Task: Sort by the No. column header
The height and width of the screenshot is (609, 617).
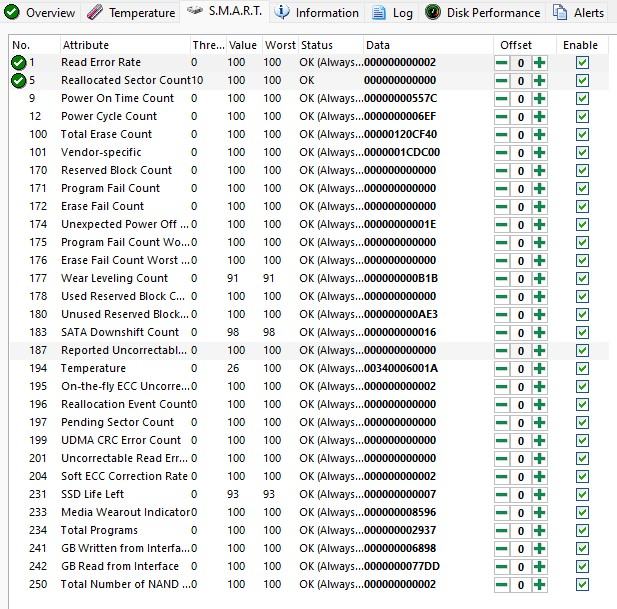Action: (35, 45)
